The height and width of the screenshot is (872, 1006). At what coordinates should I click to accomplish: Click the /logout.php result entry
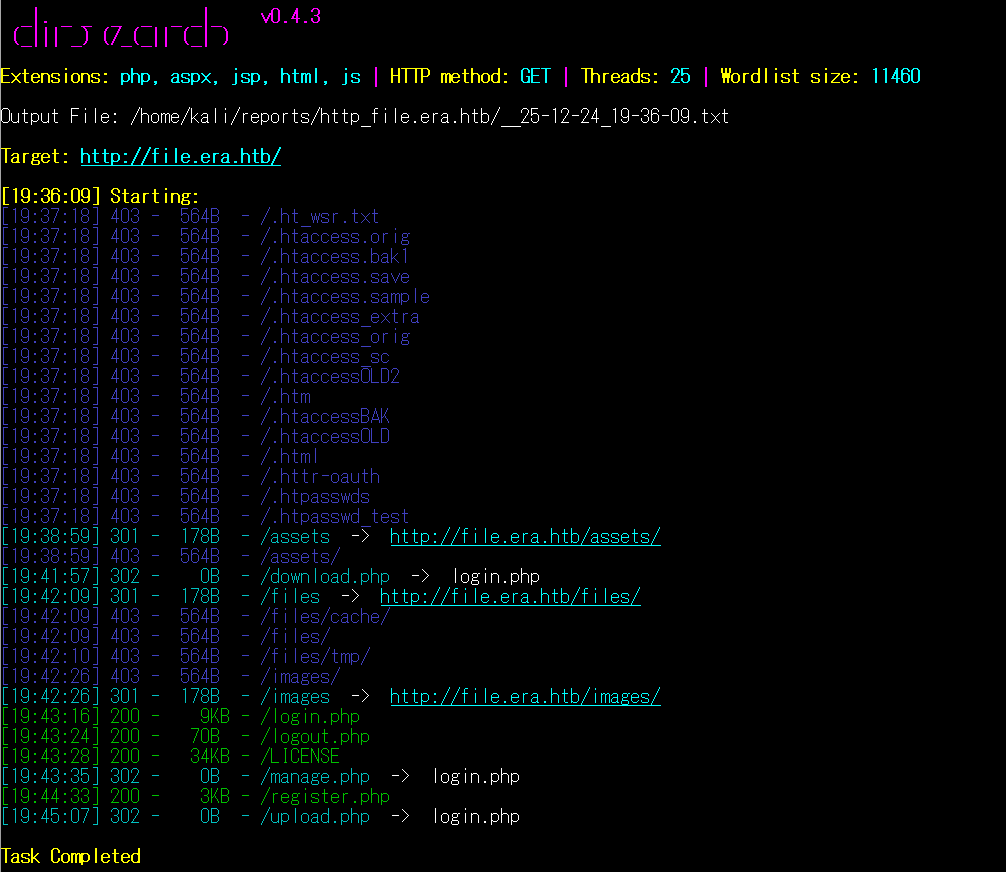[x=315, y=737]
